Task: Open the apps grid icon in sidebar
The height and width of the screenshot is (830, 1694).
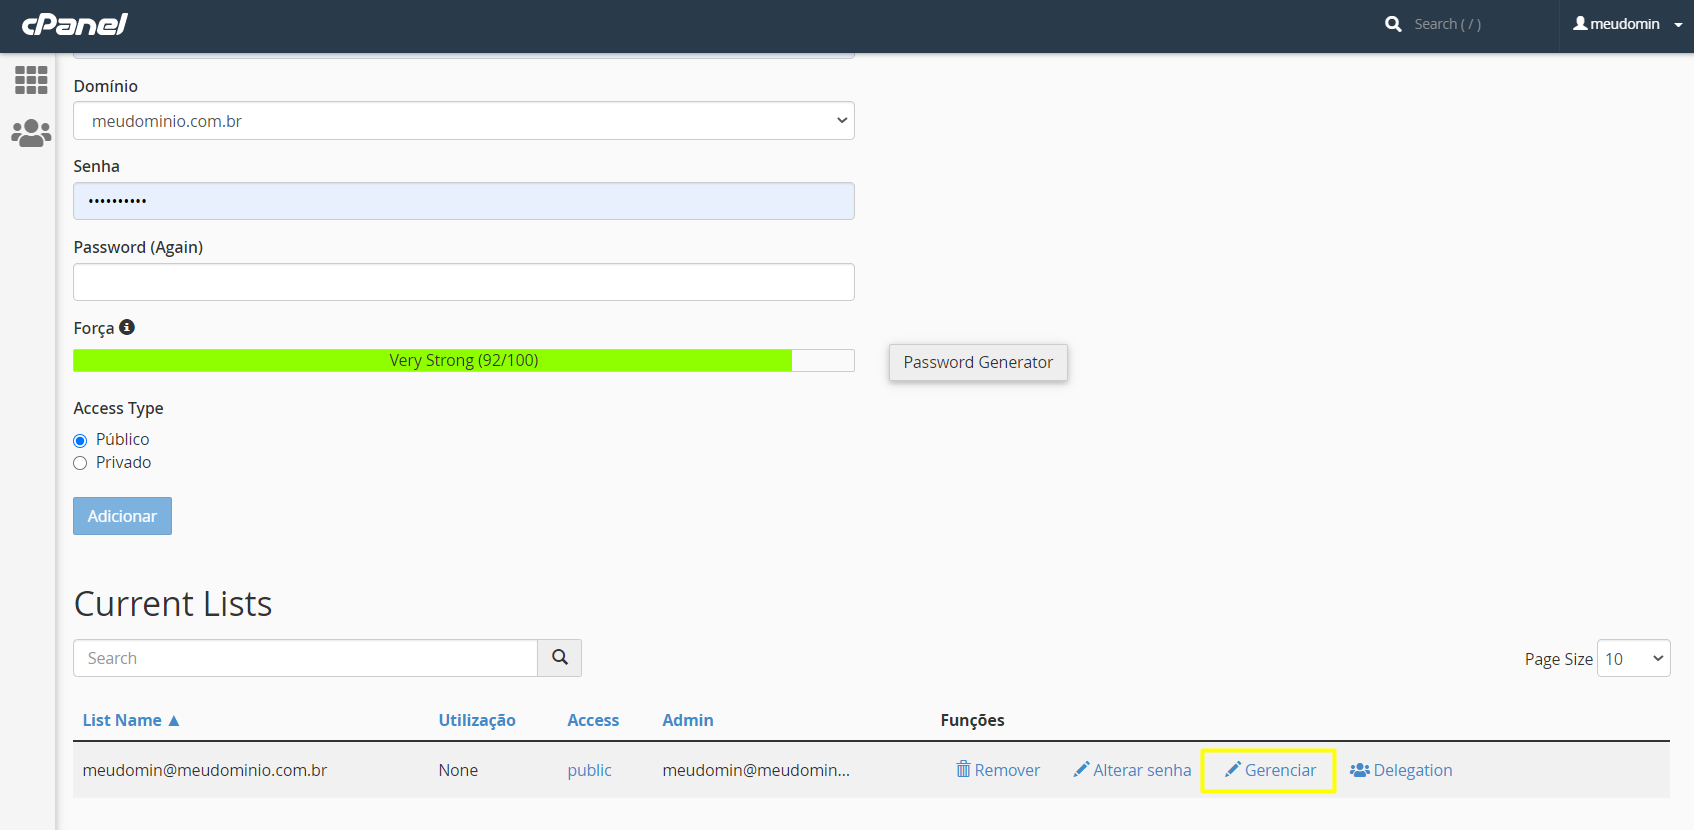Action: point(31,80)
